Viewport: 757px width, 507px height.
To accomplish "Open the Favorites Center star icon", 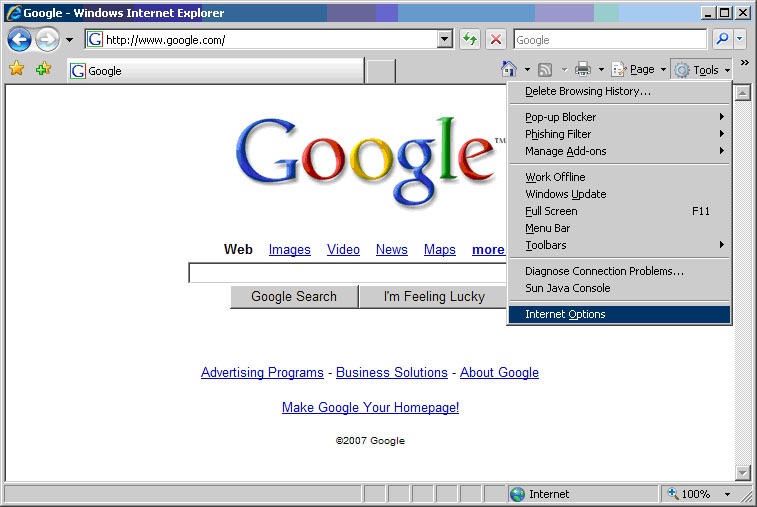I will [16, 69].
